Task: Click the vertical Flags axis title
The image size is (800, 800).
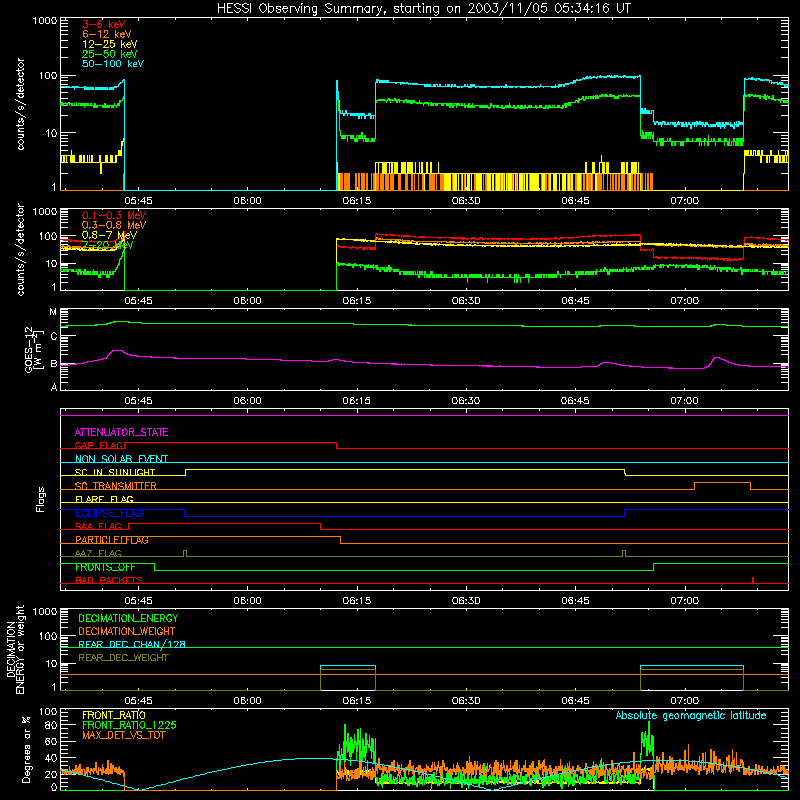Action: pyautogui.click(x=41, y=499)
